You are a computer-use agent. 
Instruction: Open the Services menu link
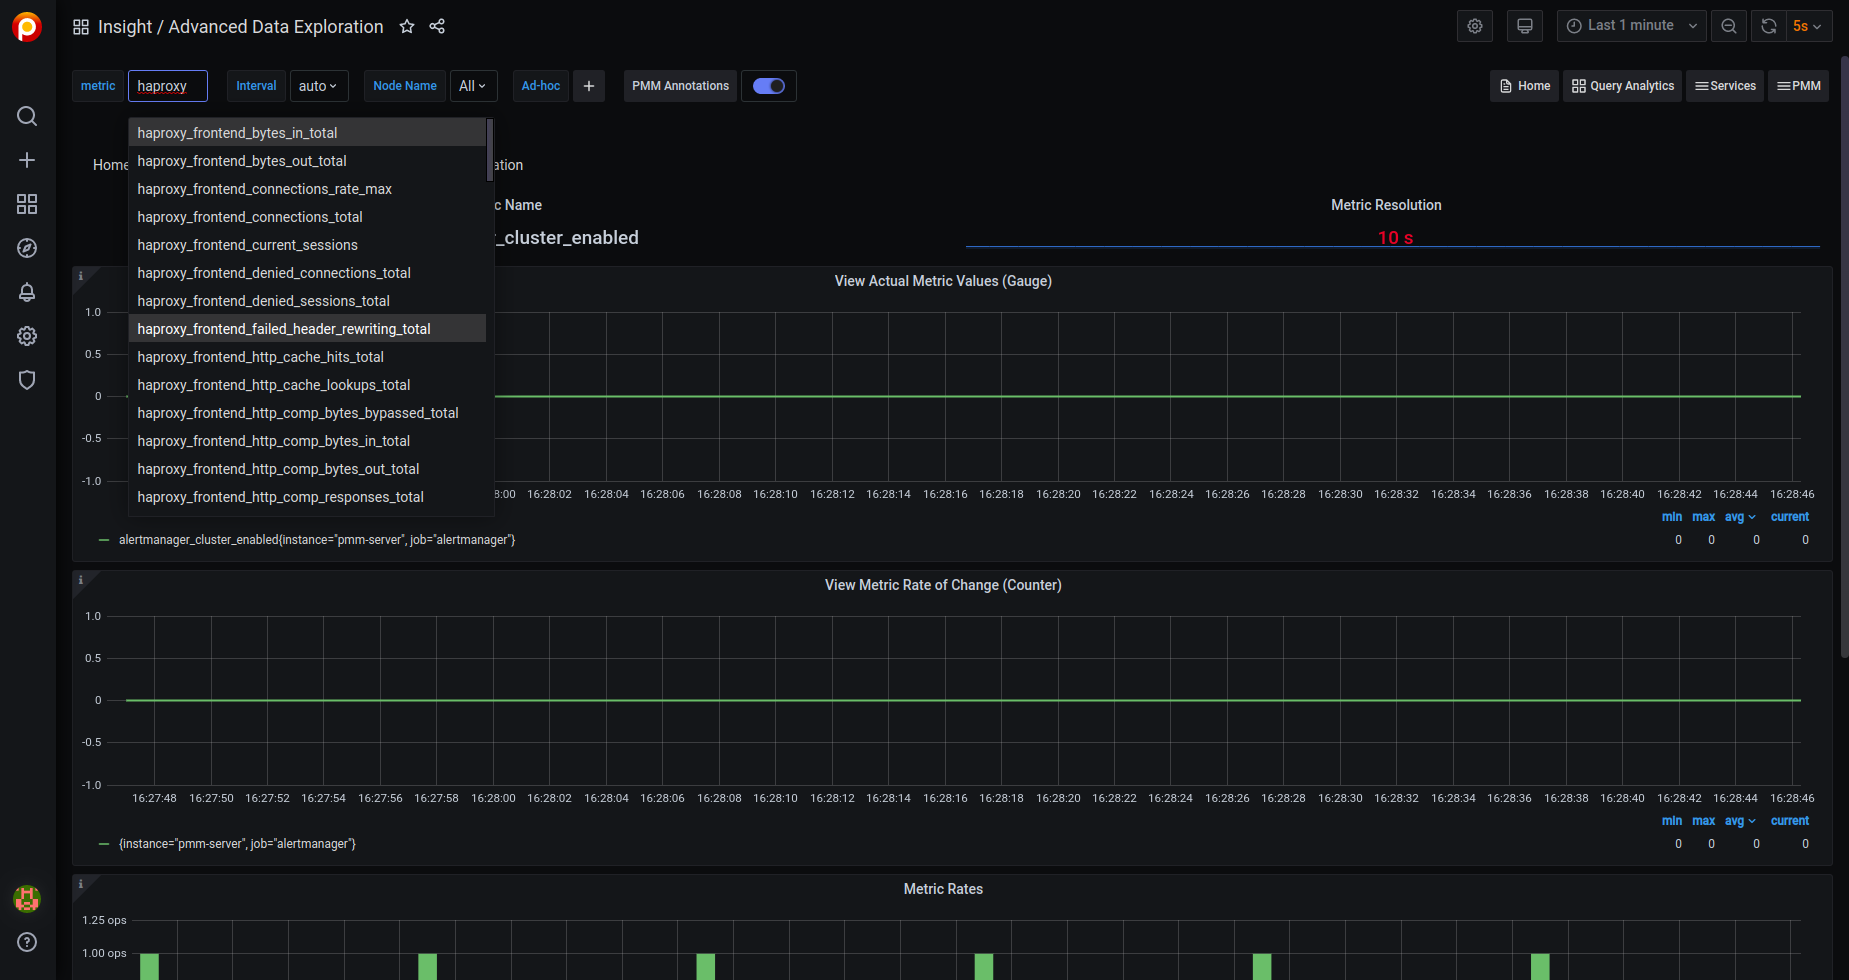[x=1725, y=86]
